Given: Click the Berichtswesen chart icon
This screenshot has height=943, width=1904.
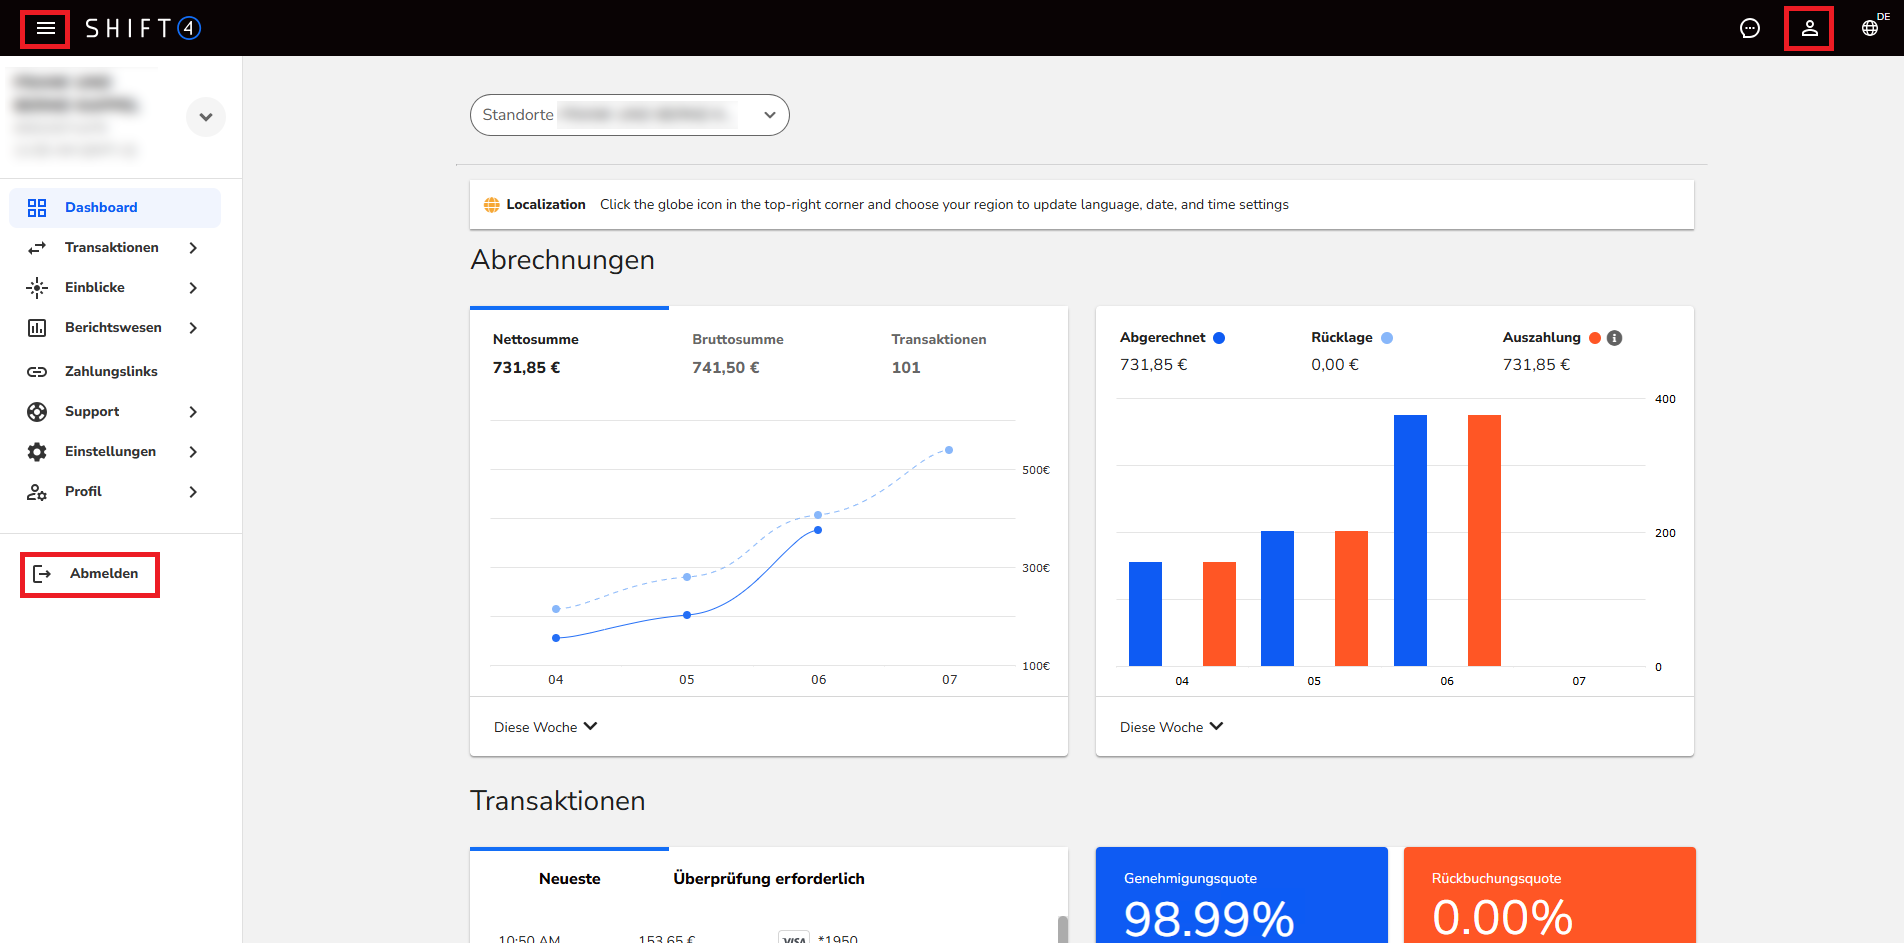Looking at the screenshot, I should pos(37,328).
